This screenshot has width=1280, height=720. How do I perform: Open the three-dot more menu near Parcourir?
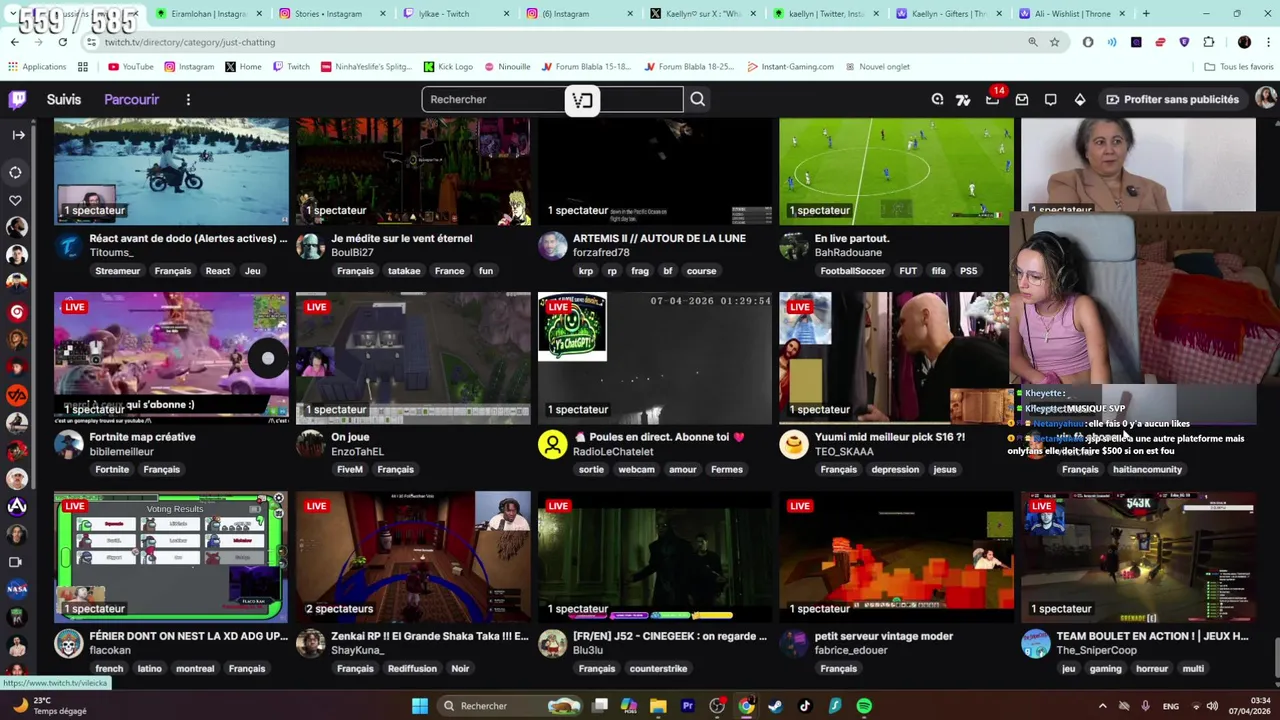click(188, 99)
